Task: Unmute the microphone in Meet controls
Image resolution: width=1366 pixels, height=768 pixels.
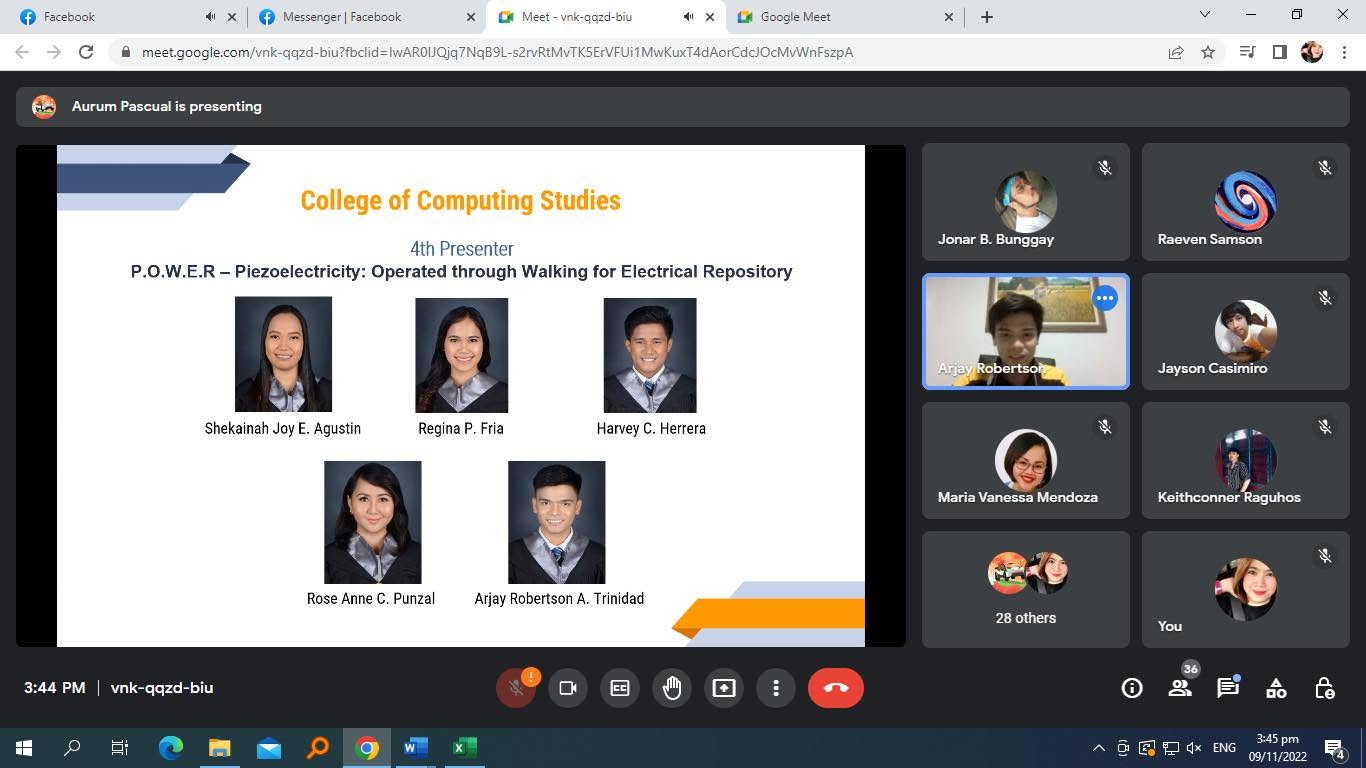Action: (x=516, y=688)
